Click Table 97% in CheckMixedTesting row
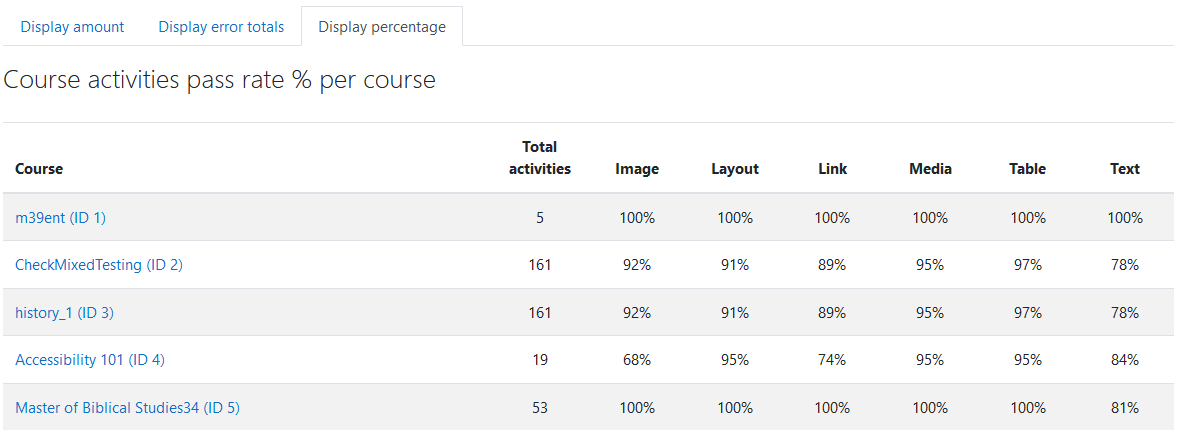Image resolution: width=1179 pixels, height=434 pixels. click(x=1027, y=265)
